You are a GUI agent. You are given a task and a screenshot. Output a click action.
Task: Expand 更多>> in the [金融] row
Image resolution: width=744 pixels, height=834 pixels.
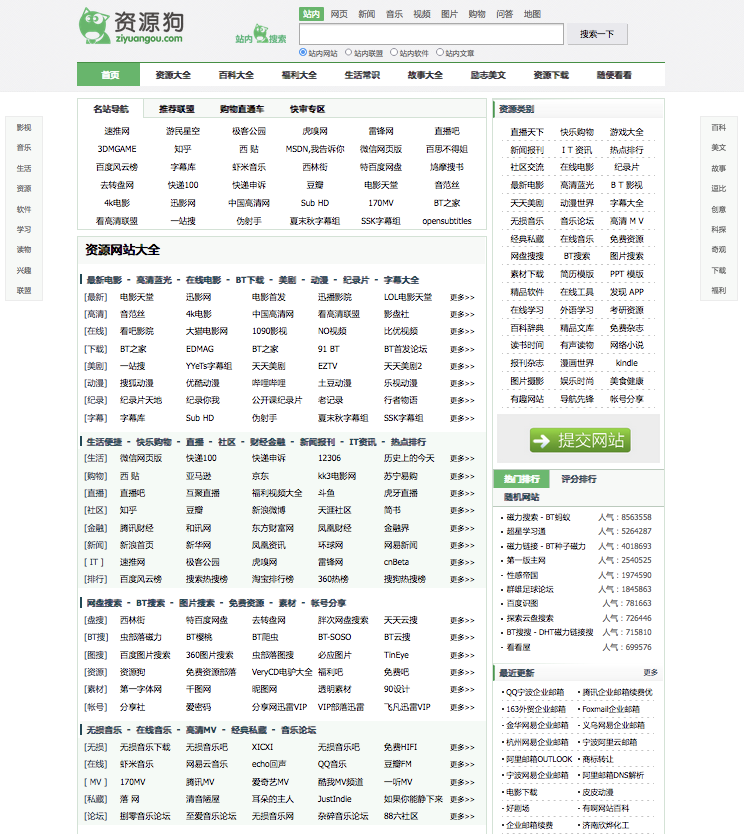pos(462,528)
